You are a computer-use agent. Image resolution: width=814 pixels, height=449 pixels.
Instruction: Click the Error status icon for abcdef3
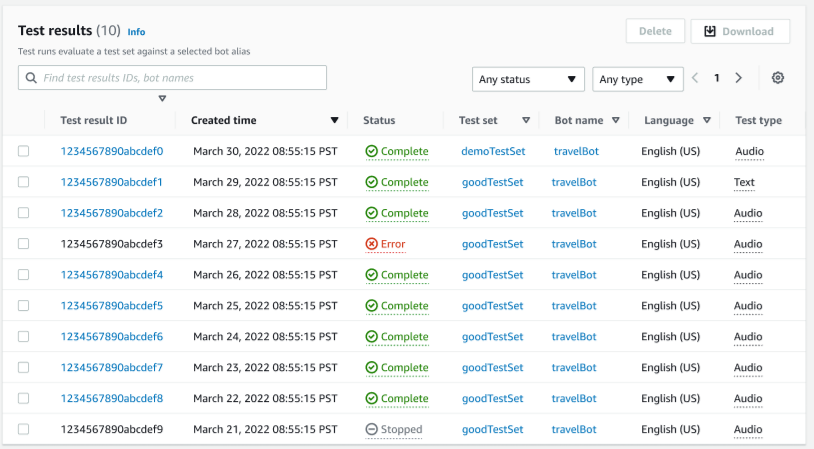coord(371,244)
